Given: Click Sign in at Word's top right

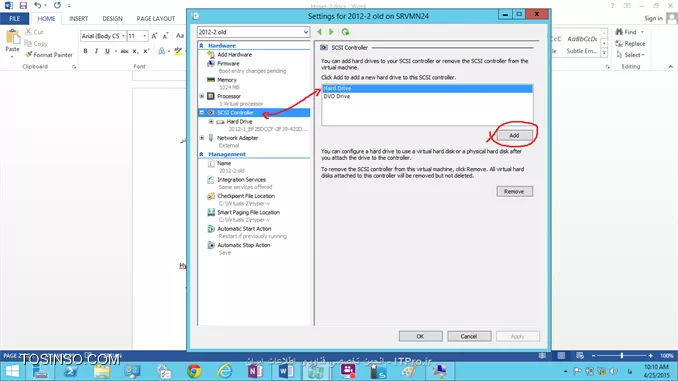Looking at the screenshot, I should tap(653, 19).
